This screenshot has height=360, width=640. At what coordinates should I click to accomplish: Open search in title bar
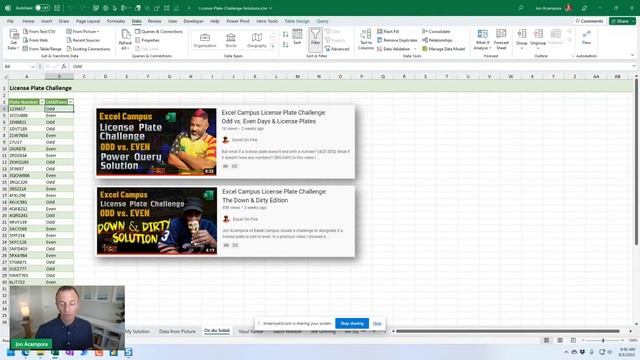tap(521, 8)
